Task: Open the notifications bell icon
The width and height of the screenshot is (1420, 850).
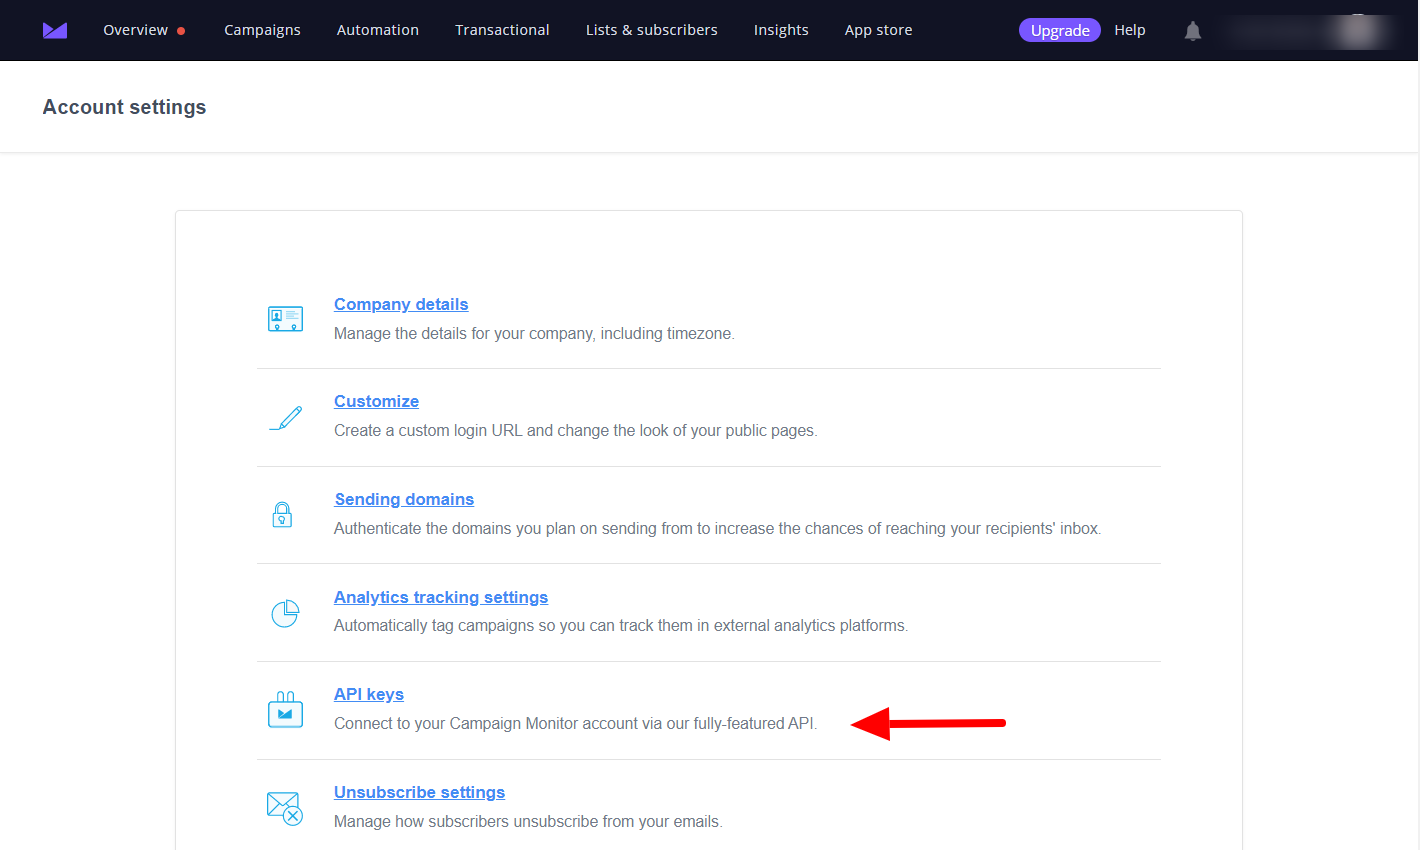Action: pyautogui.click(x=1192, y=31)
